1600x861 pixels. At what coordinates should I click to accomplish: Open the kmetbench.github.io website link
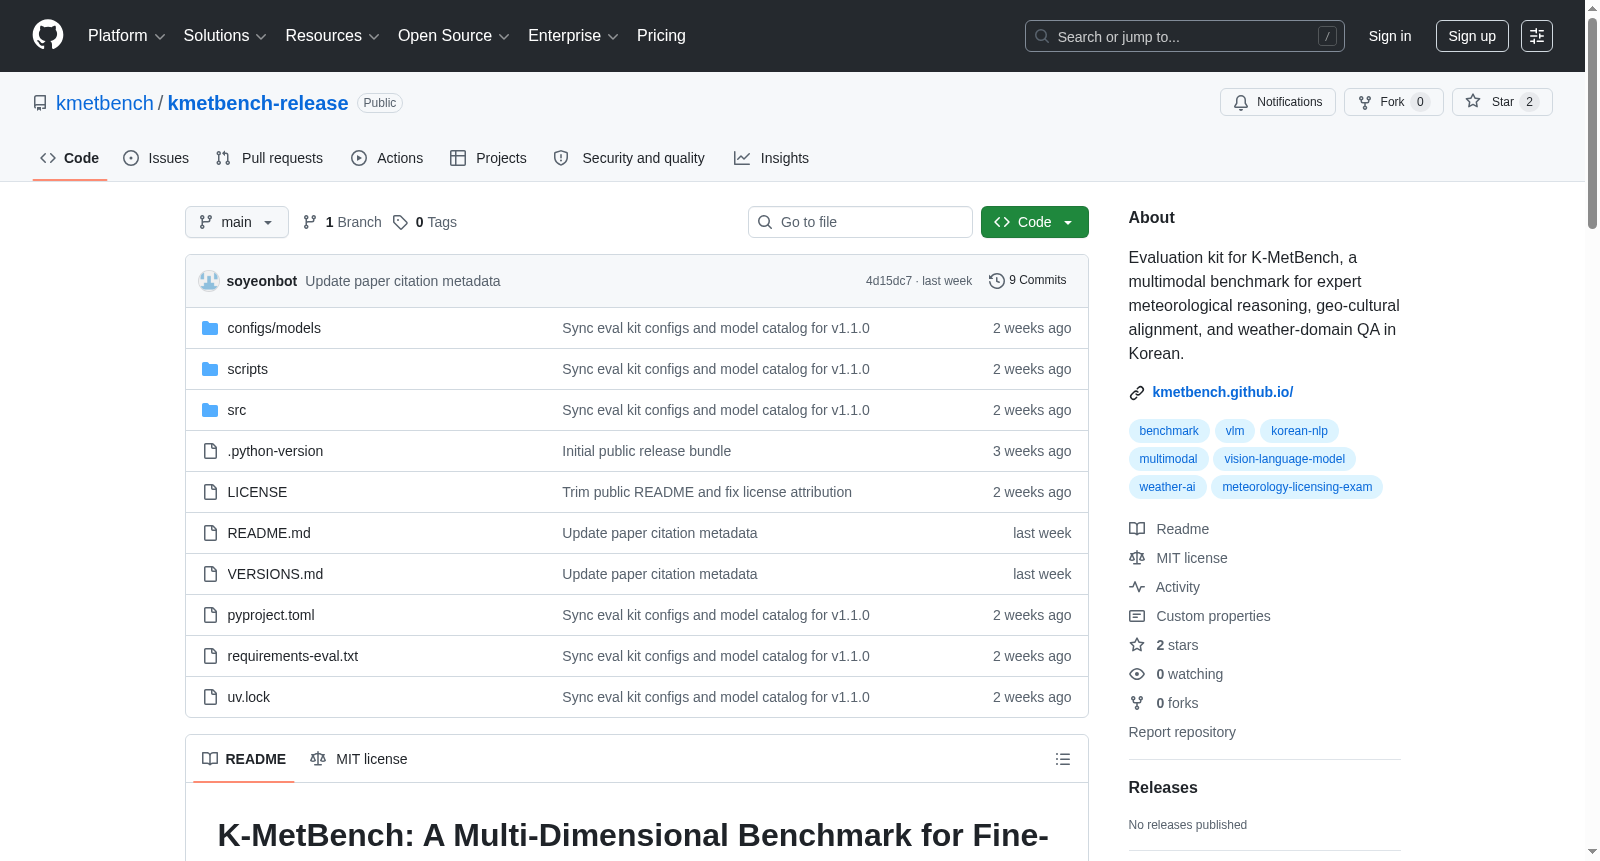(1223, 392)
